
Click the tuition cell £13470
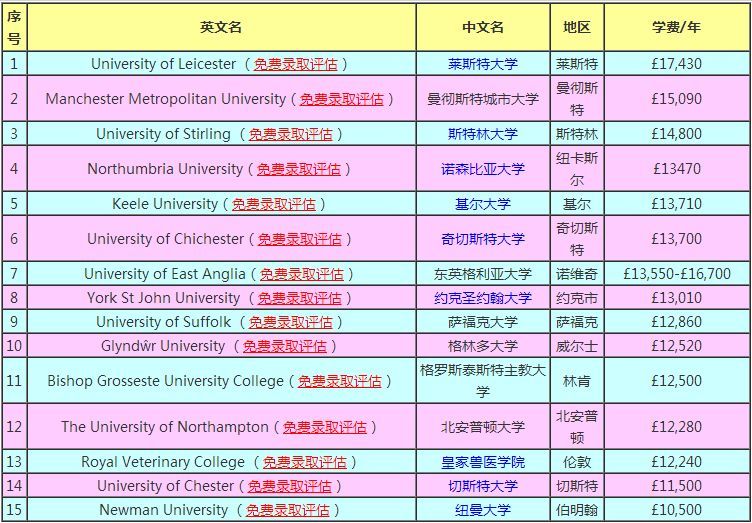(x=677, y=169)
